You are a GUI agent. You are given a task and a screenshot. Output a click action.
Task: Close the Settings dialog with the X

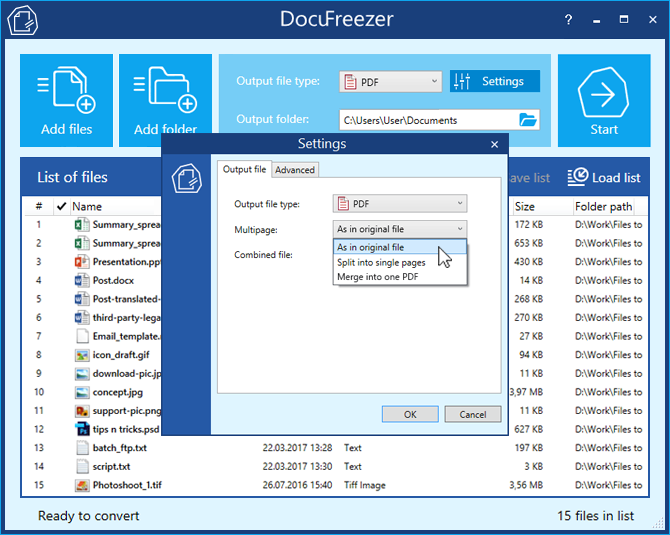(x=494, y=144)
